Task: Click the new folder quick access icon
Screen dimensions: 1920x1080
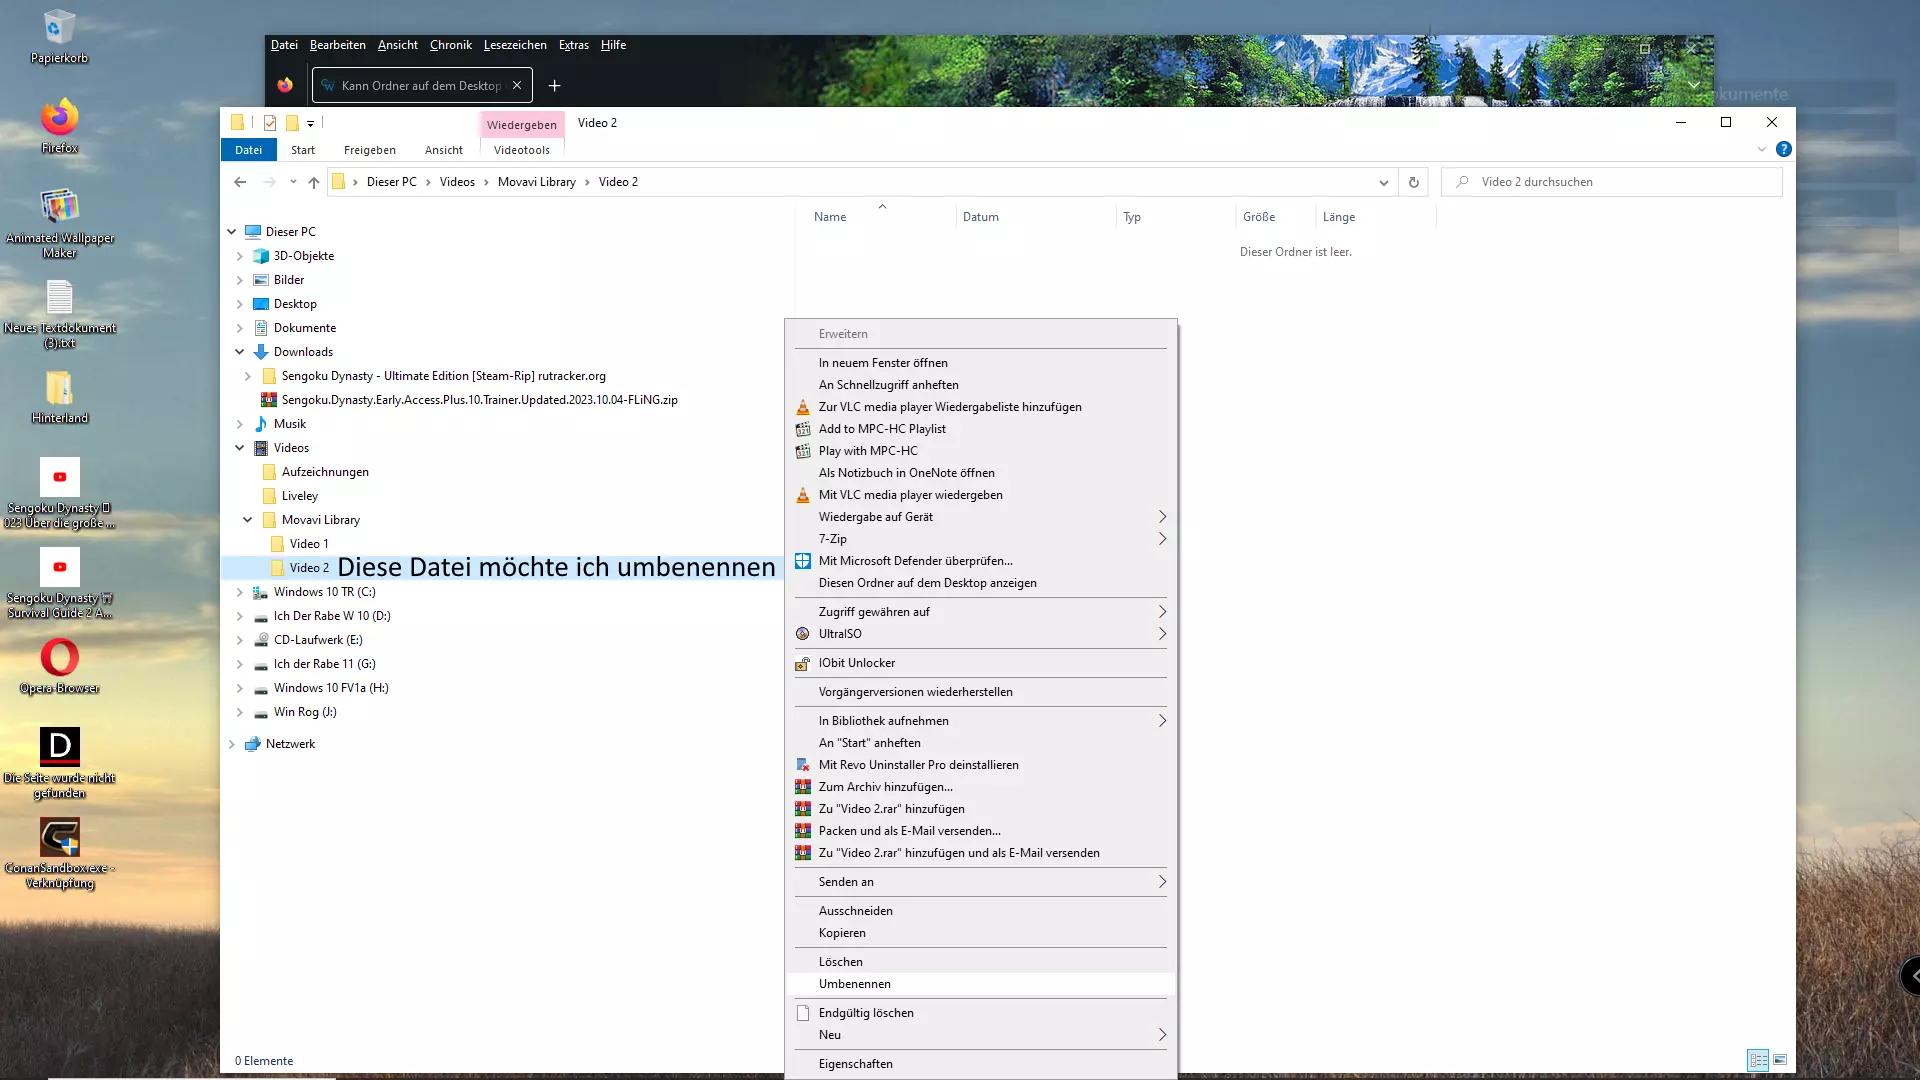Action: point(292,123)
